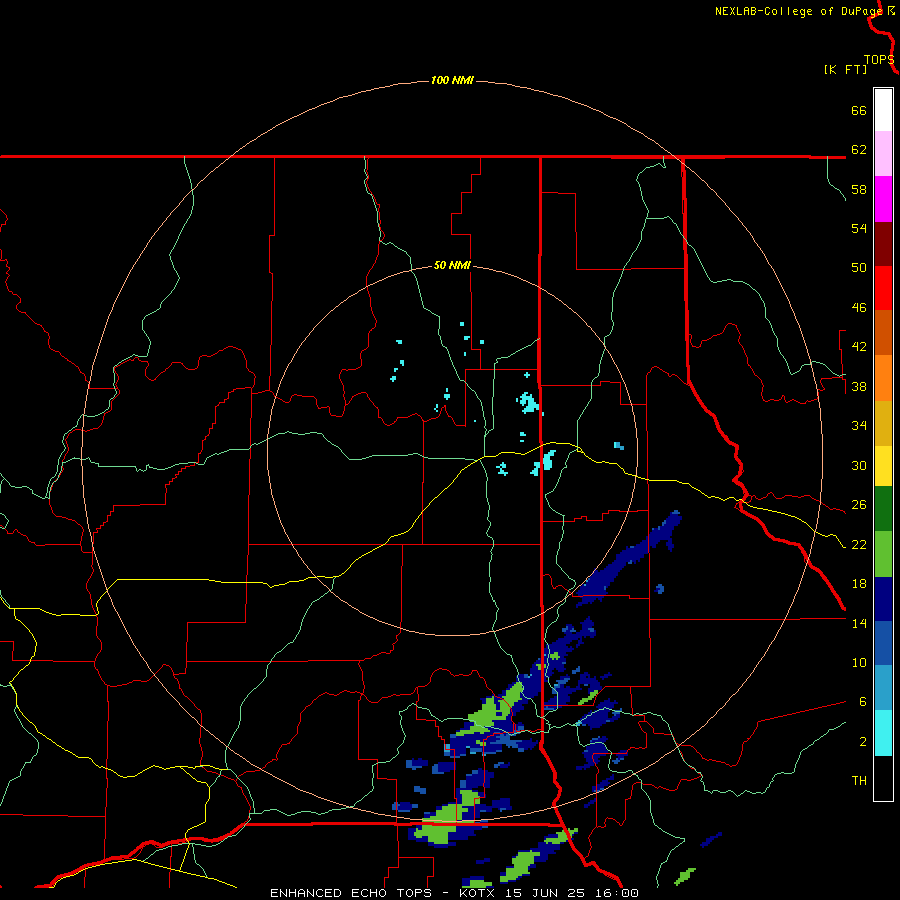Click the "50 NMI" range ring label
900x900 pixels.
point(452,265)
